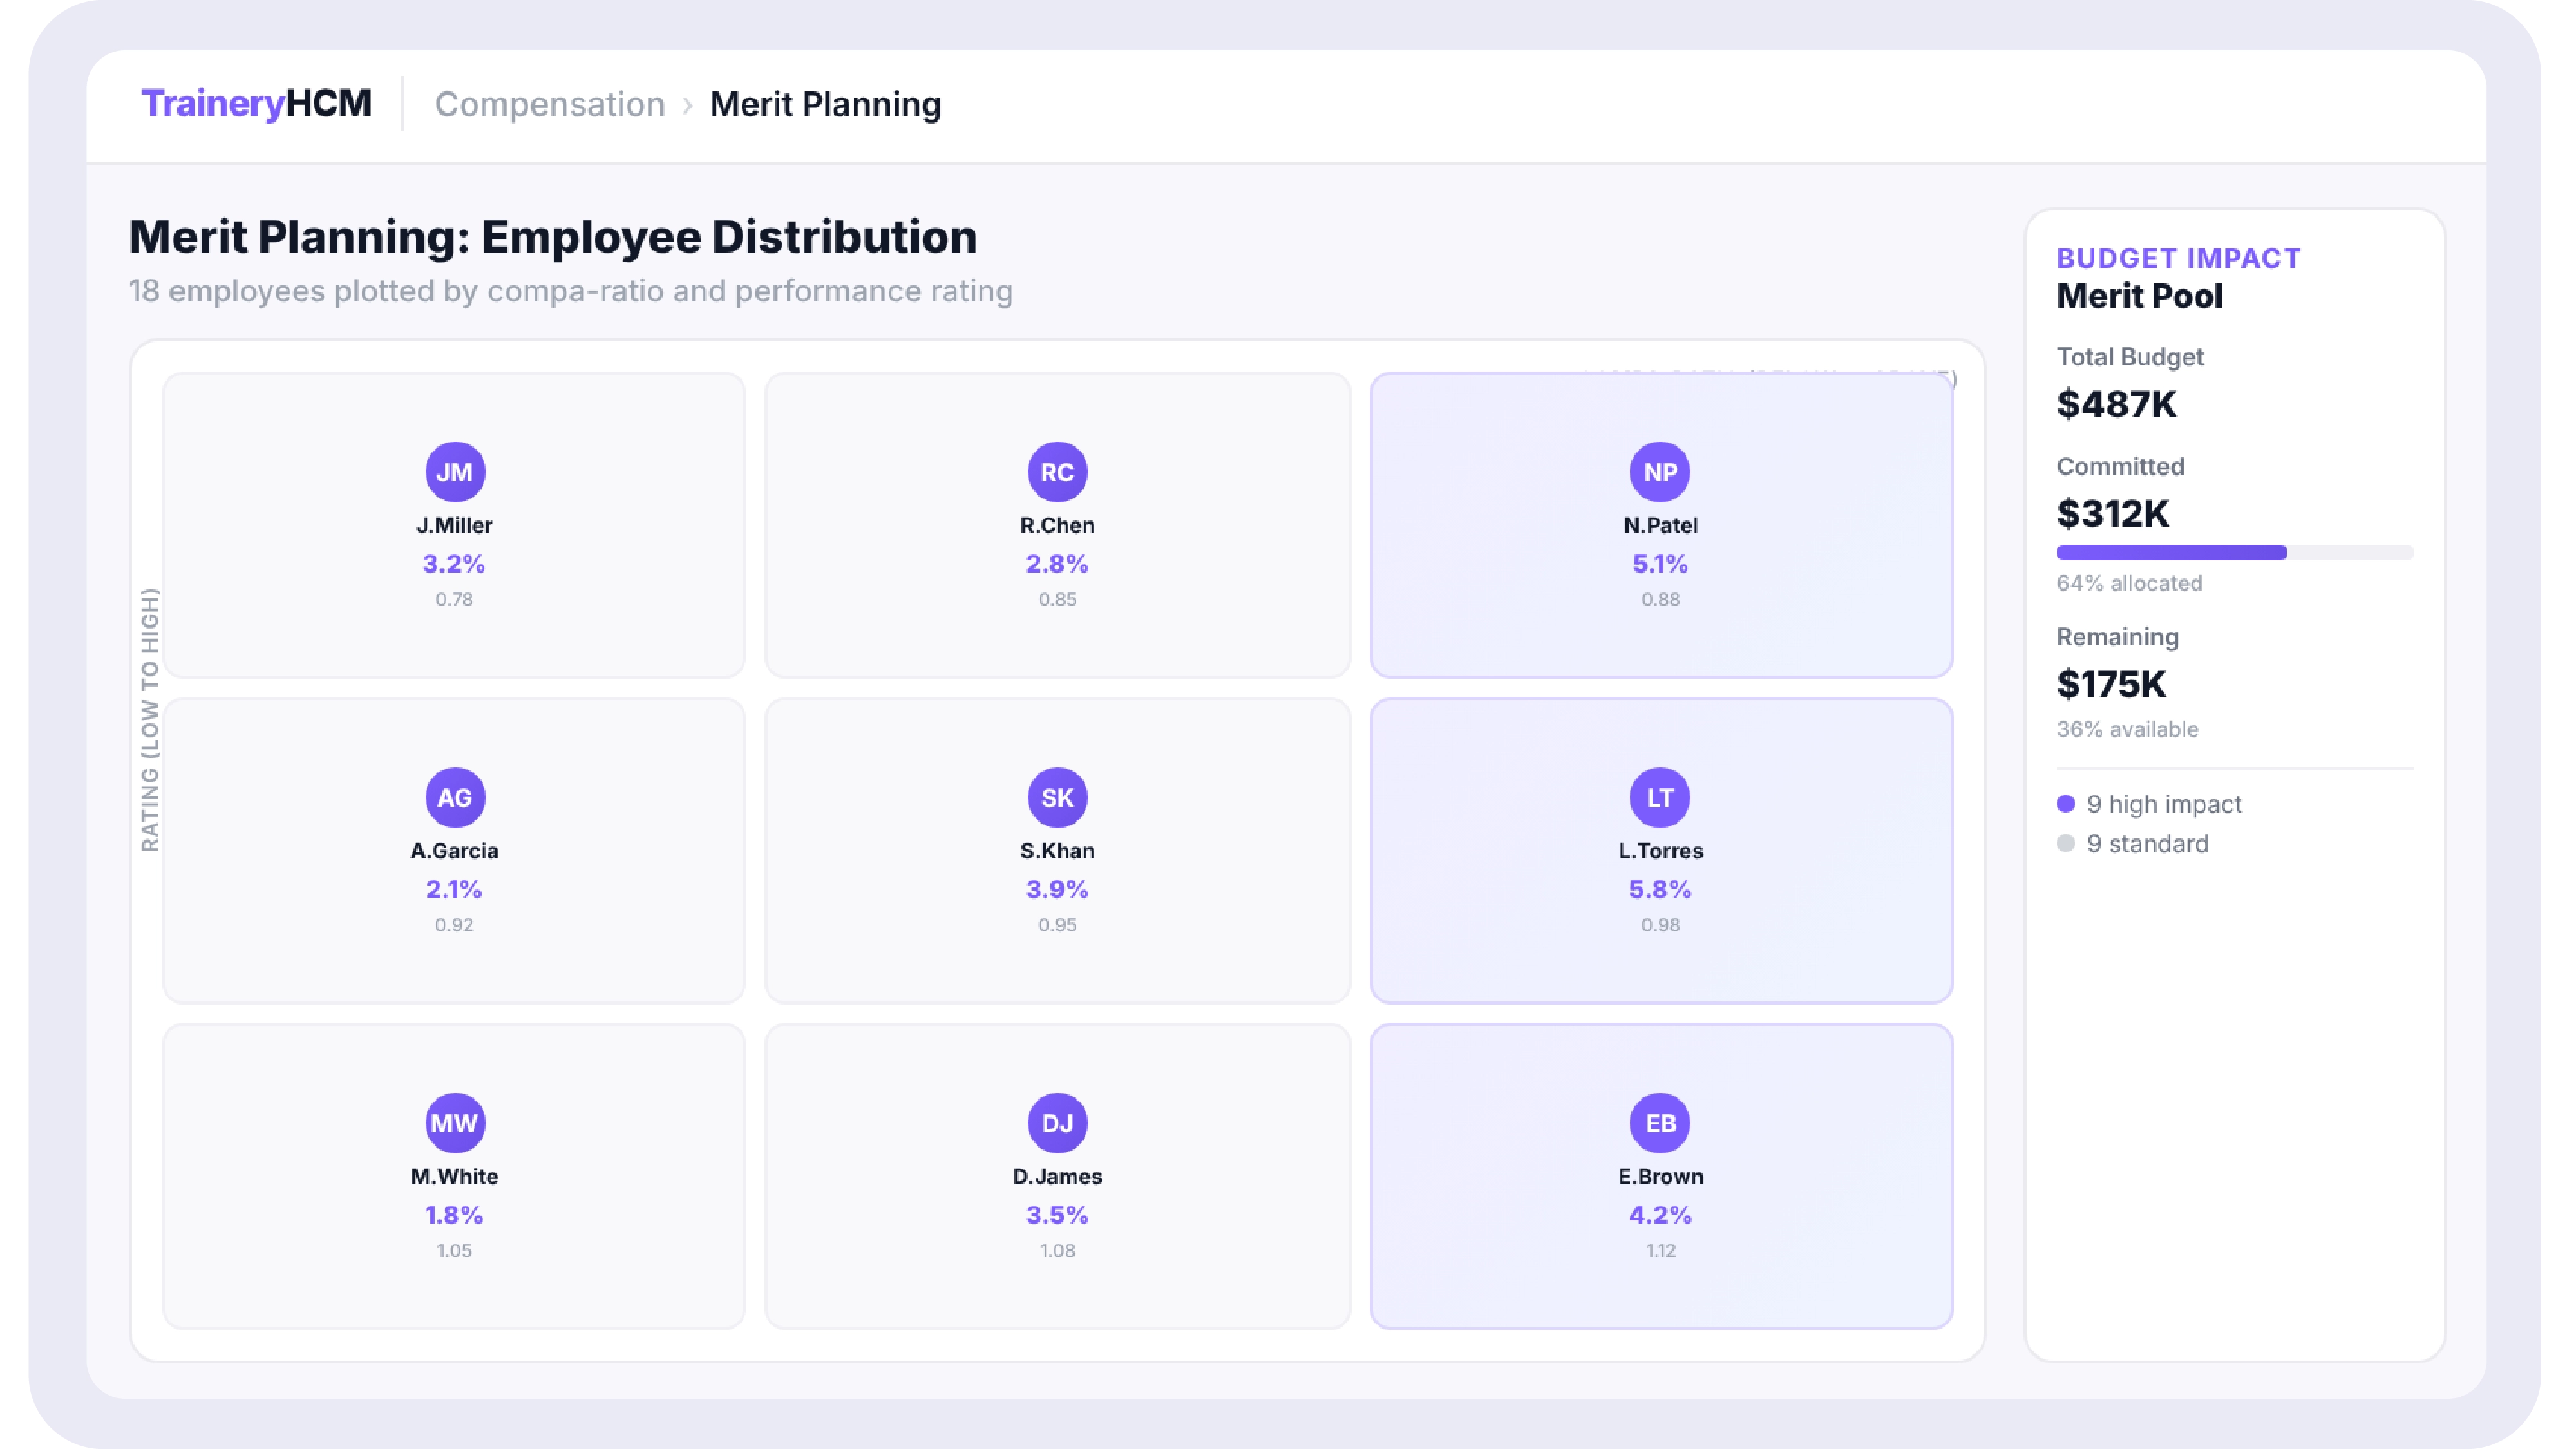The height and width of the screenshot is (1449, 2576).
Task: Select A.Garcia name label
Action: point(454,851)
